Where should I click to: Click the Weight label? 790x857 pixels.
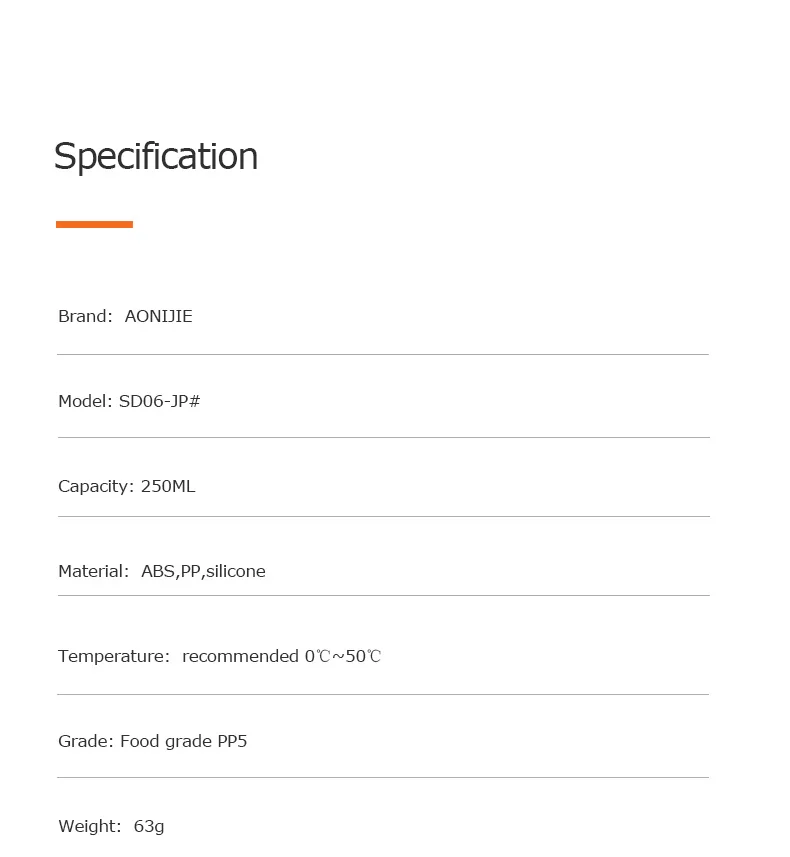pos(90,826)
